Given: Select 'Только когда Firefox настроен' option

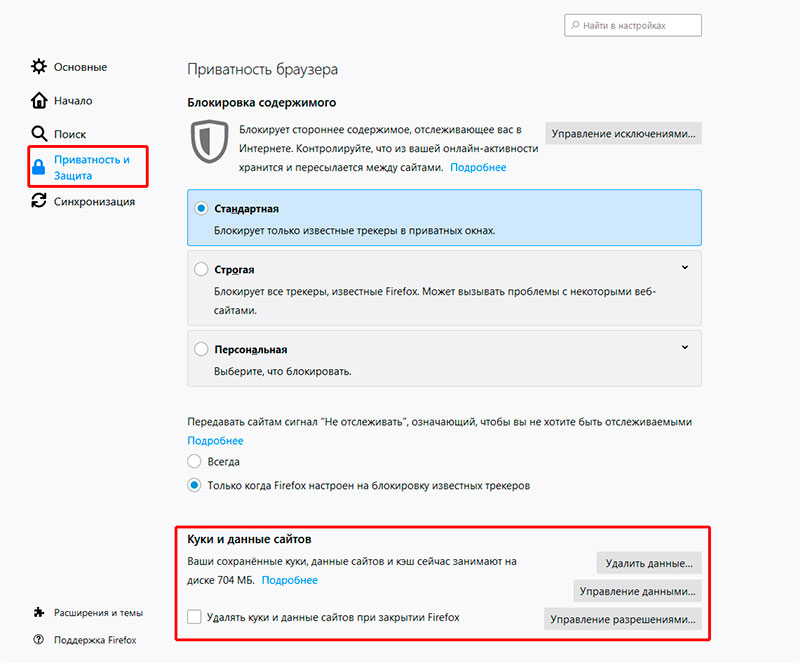Looking at the screenshot, I should click(x=194, y=484).
